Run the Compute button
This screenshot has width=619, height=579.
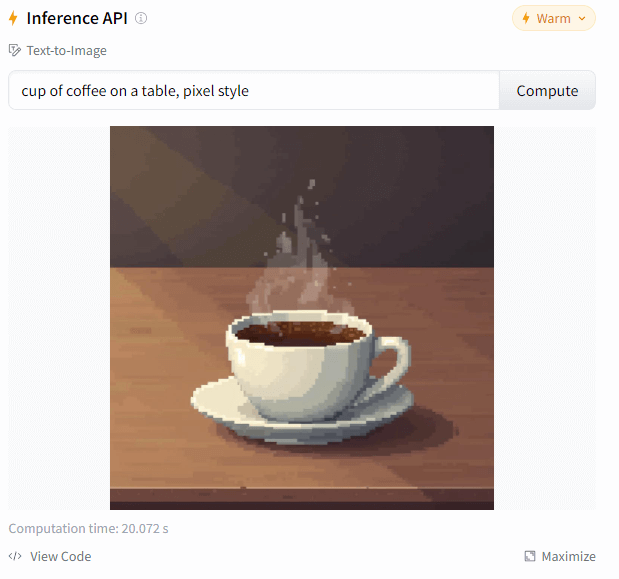click(547, 90)
